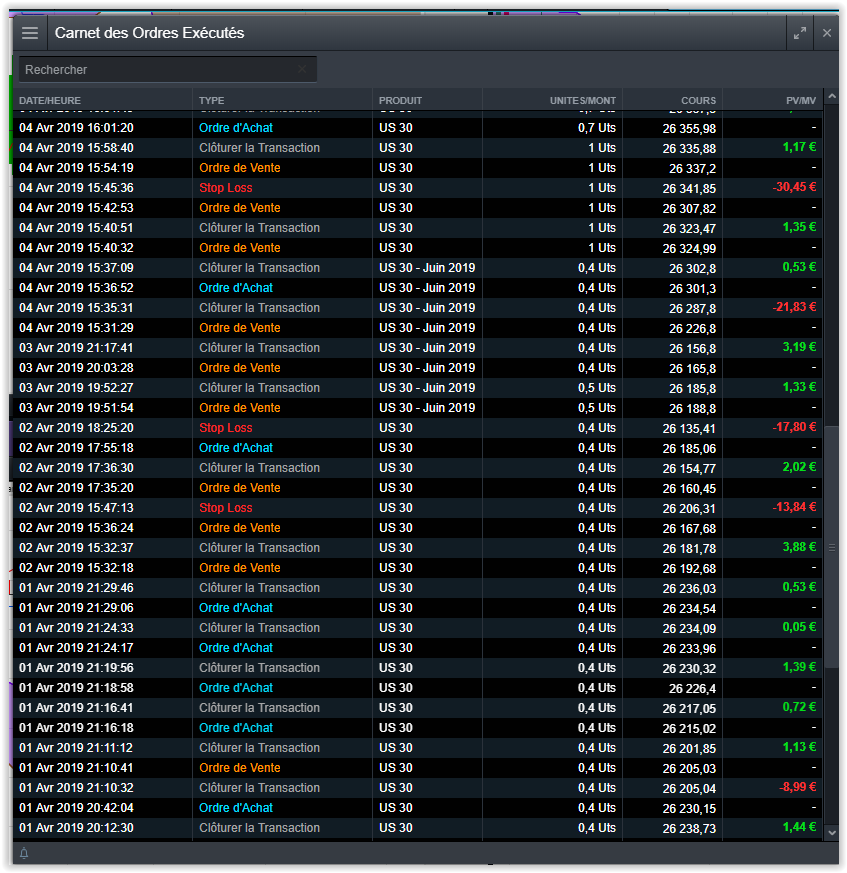
Task: Sort by the DATE/HEURE column header
Action: [x=50, y=101]
